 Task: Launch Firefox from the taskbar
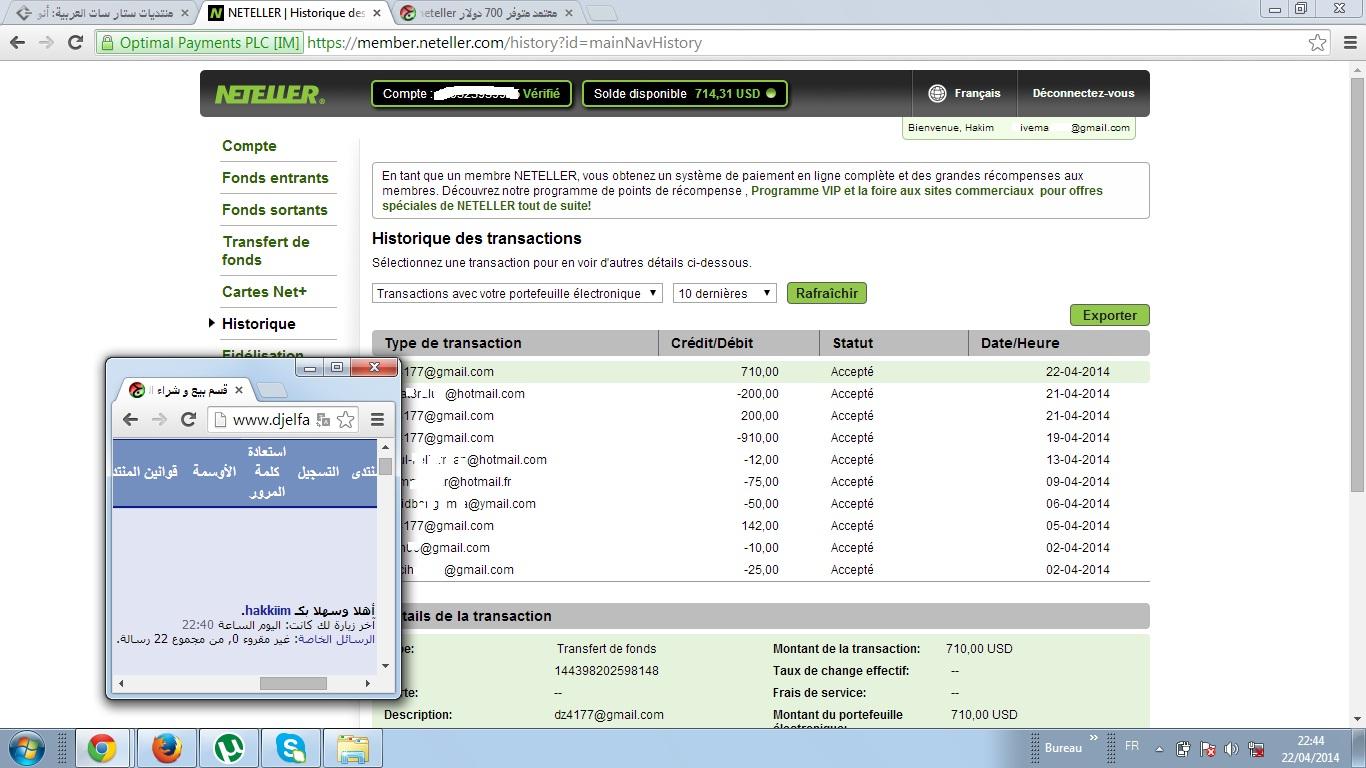tap(166, 748)
